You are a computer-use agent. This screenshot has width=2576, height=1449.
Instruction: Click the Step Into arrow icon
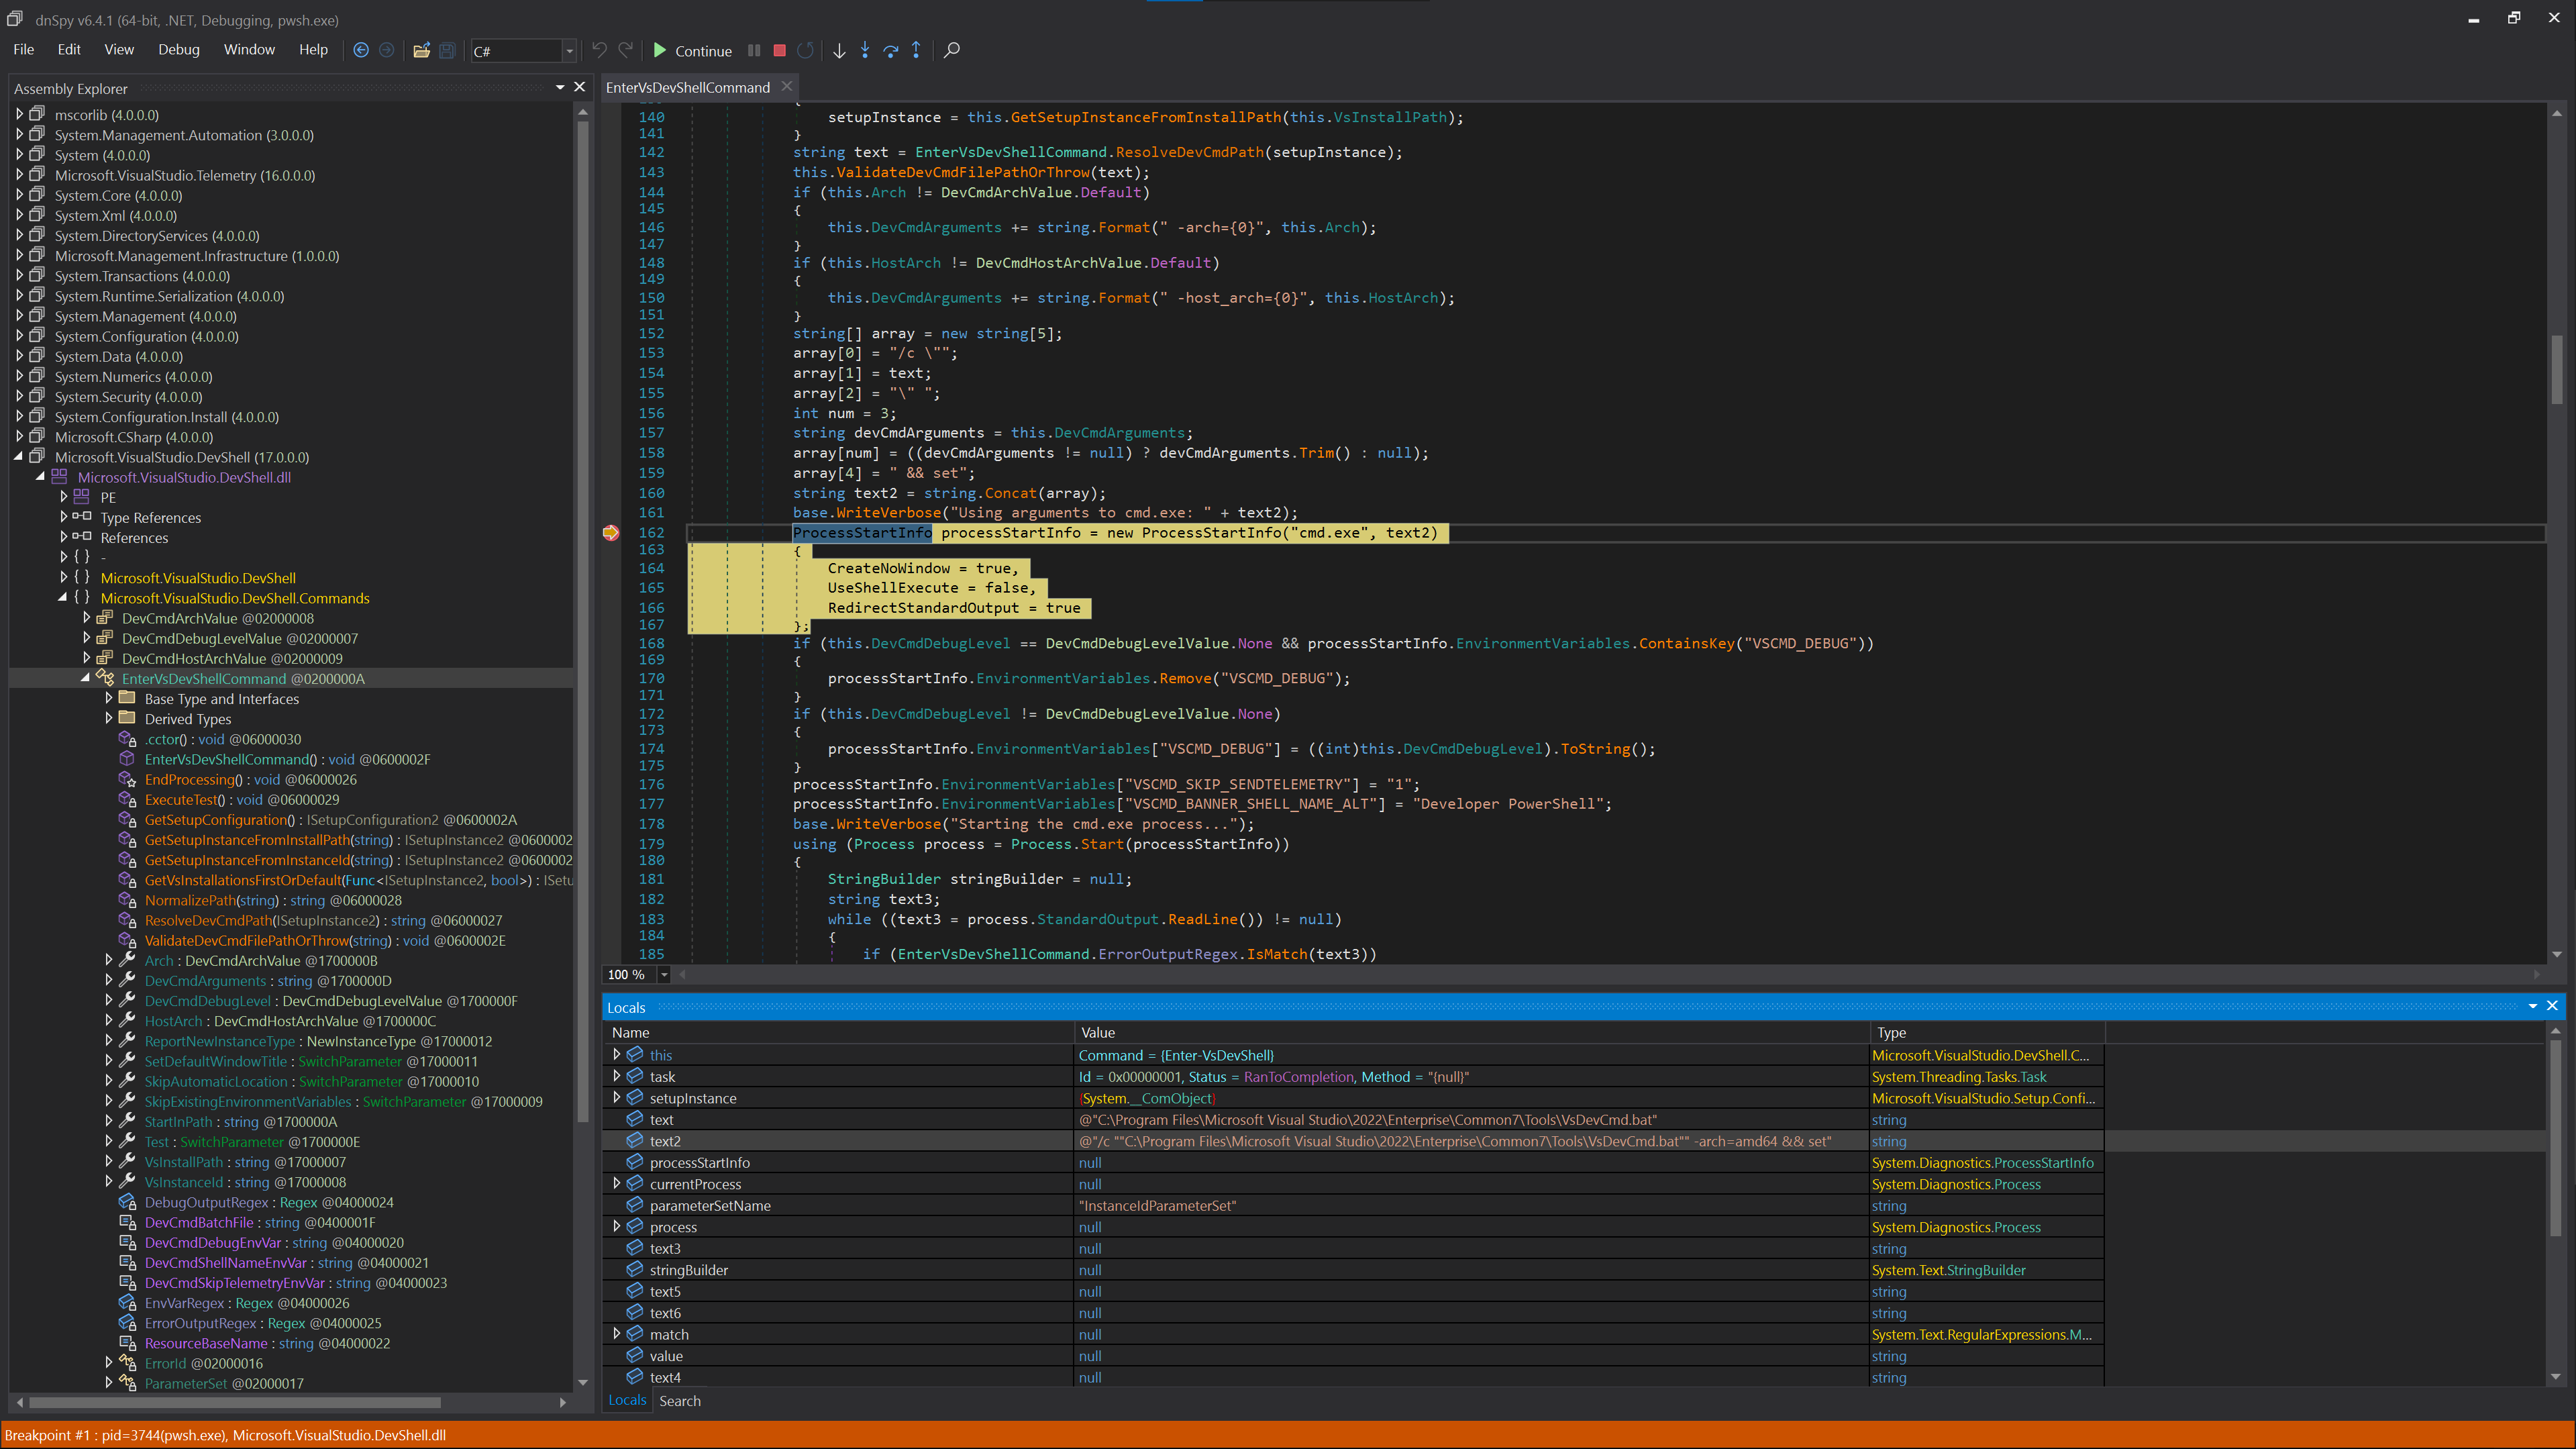coord(865,50)
